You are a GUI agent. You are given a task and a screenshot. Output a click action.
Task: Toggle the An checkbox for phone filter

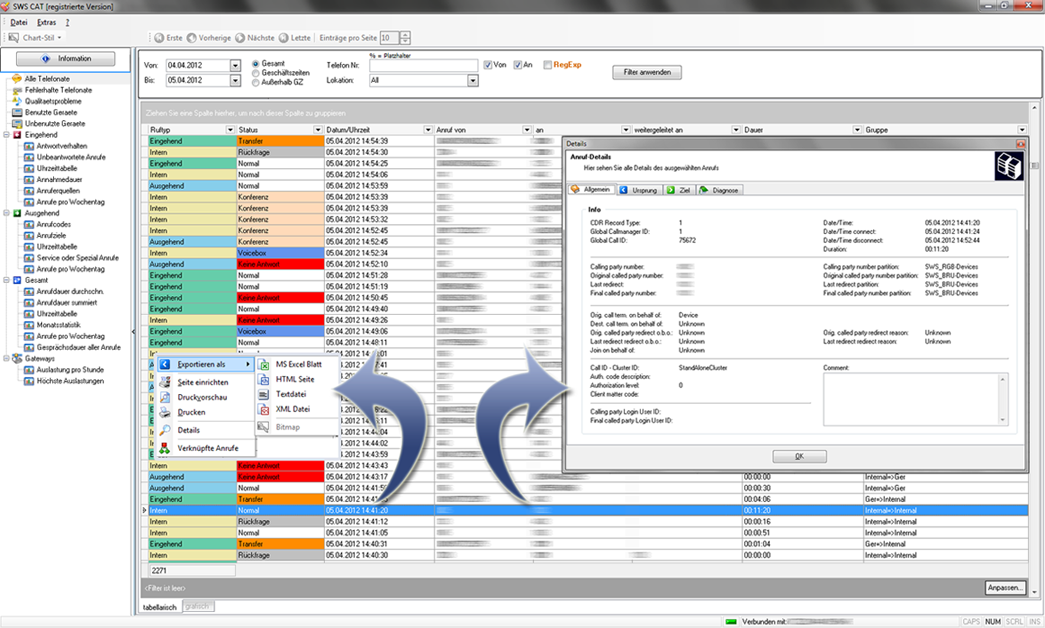pyautogui.click(x=517, y=65)
